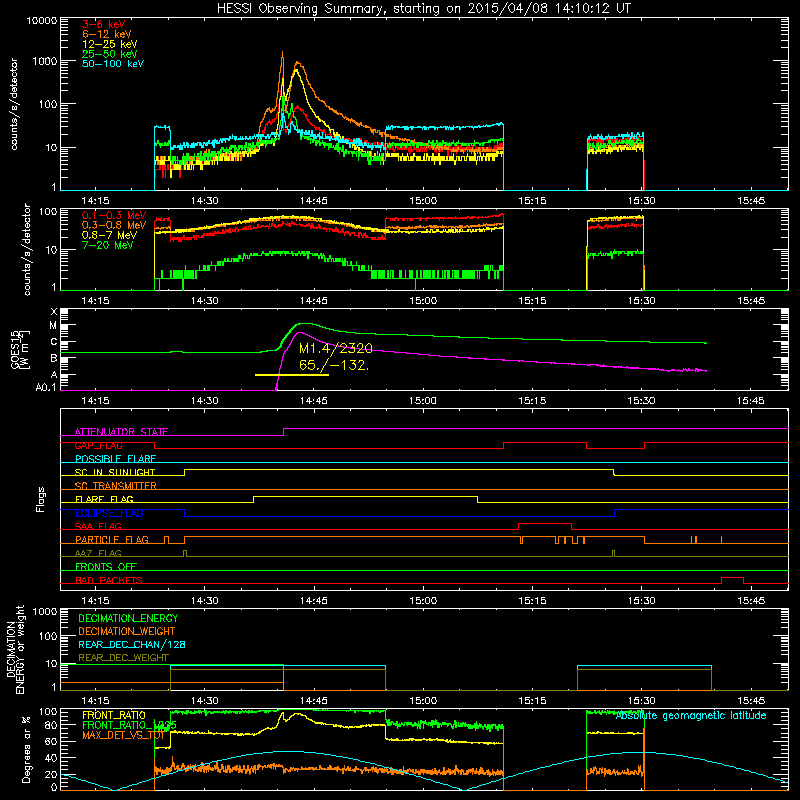Click the counts/s/detector axis label of top panel
The height and width of the screenshot is (800, 800).
coord(14,104)
